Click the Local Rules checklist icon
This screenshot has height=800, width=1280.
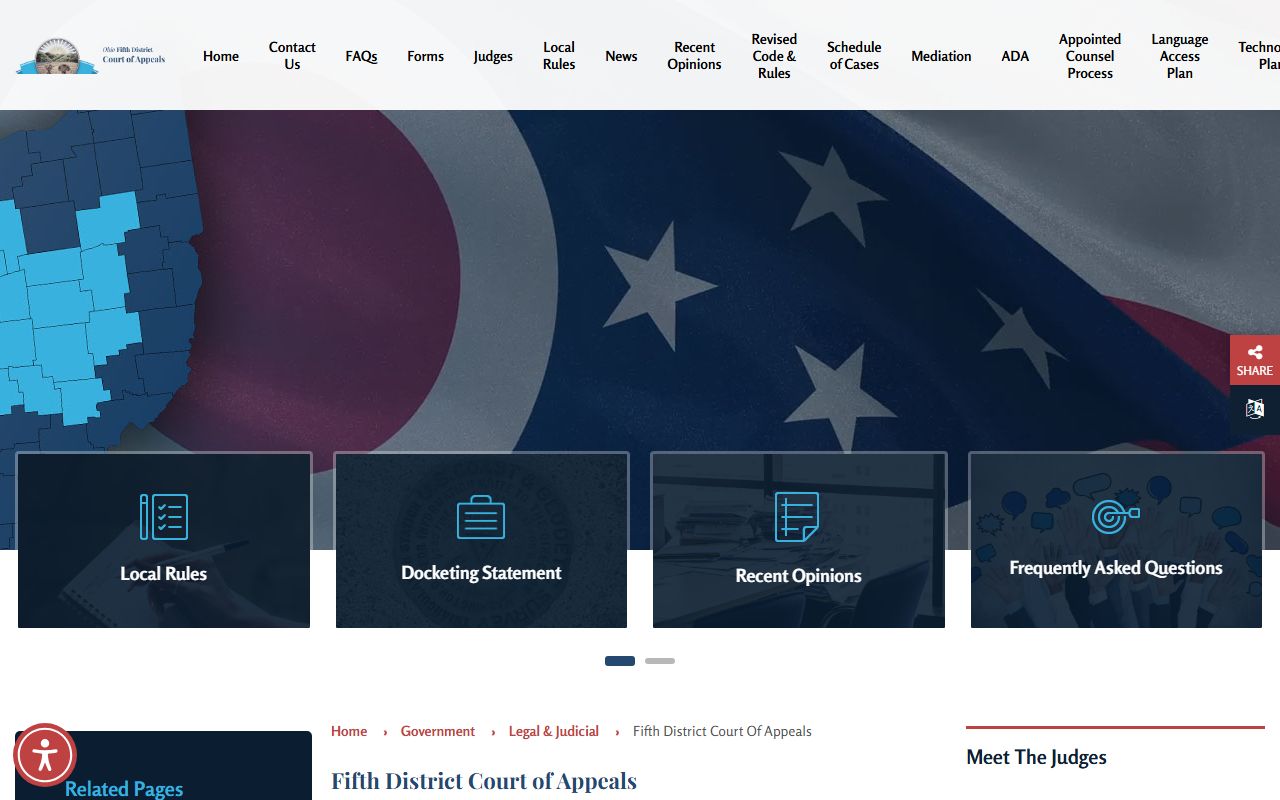pos(164,517)
